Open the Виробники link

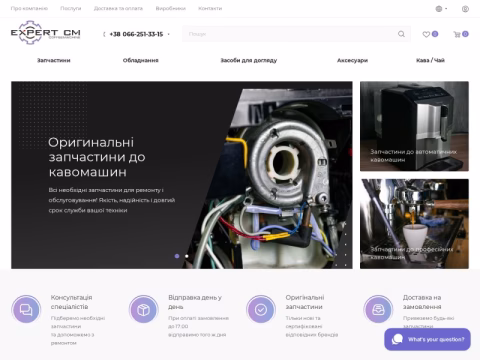(x=171, y=8)
